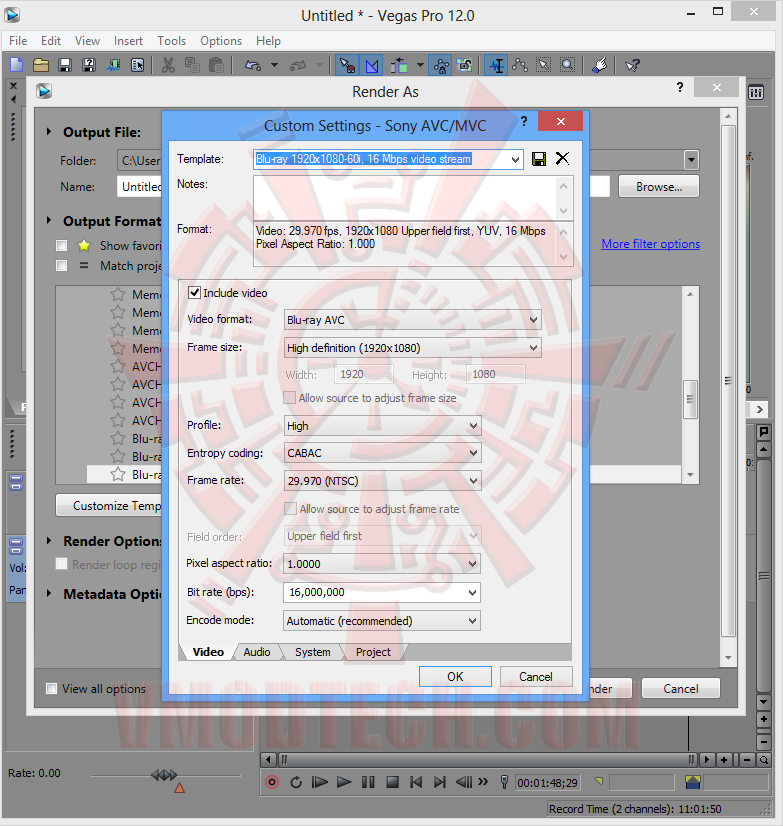Click the timecode field 00:01:48;29
Image resolution: width=783 pixels, height=826 pixels.
click(x=547, y=783)
